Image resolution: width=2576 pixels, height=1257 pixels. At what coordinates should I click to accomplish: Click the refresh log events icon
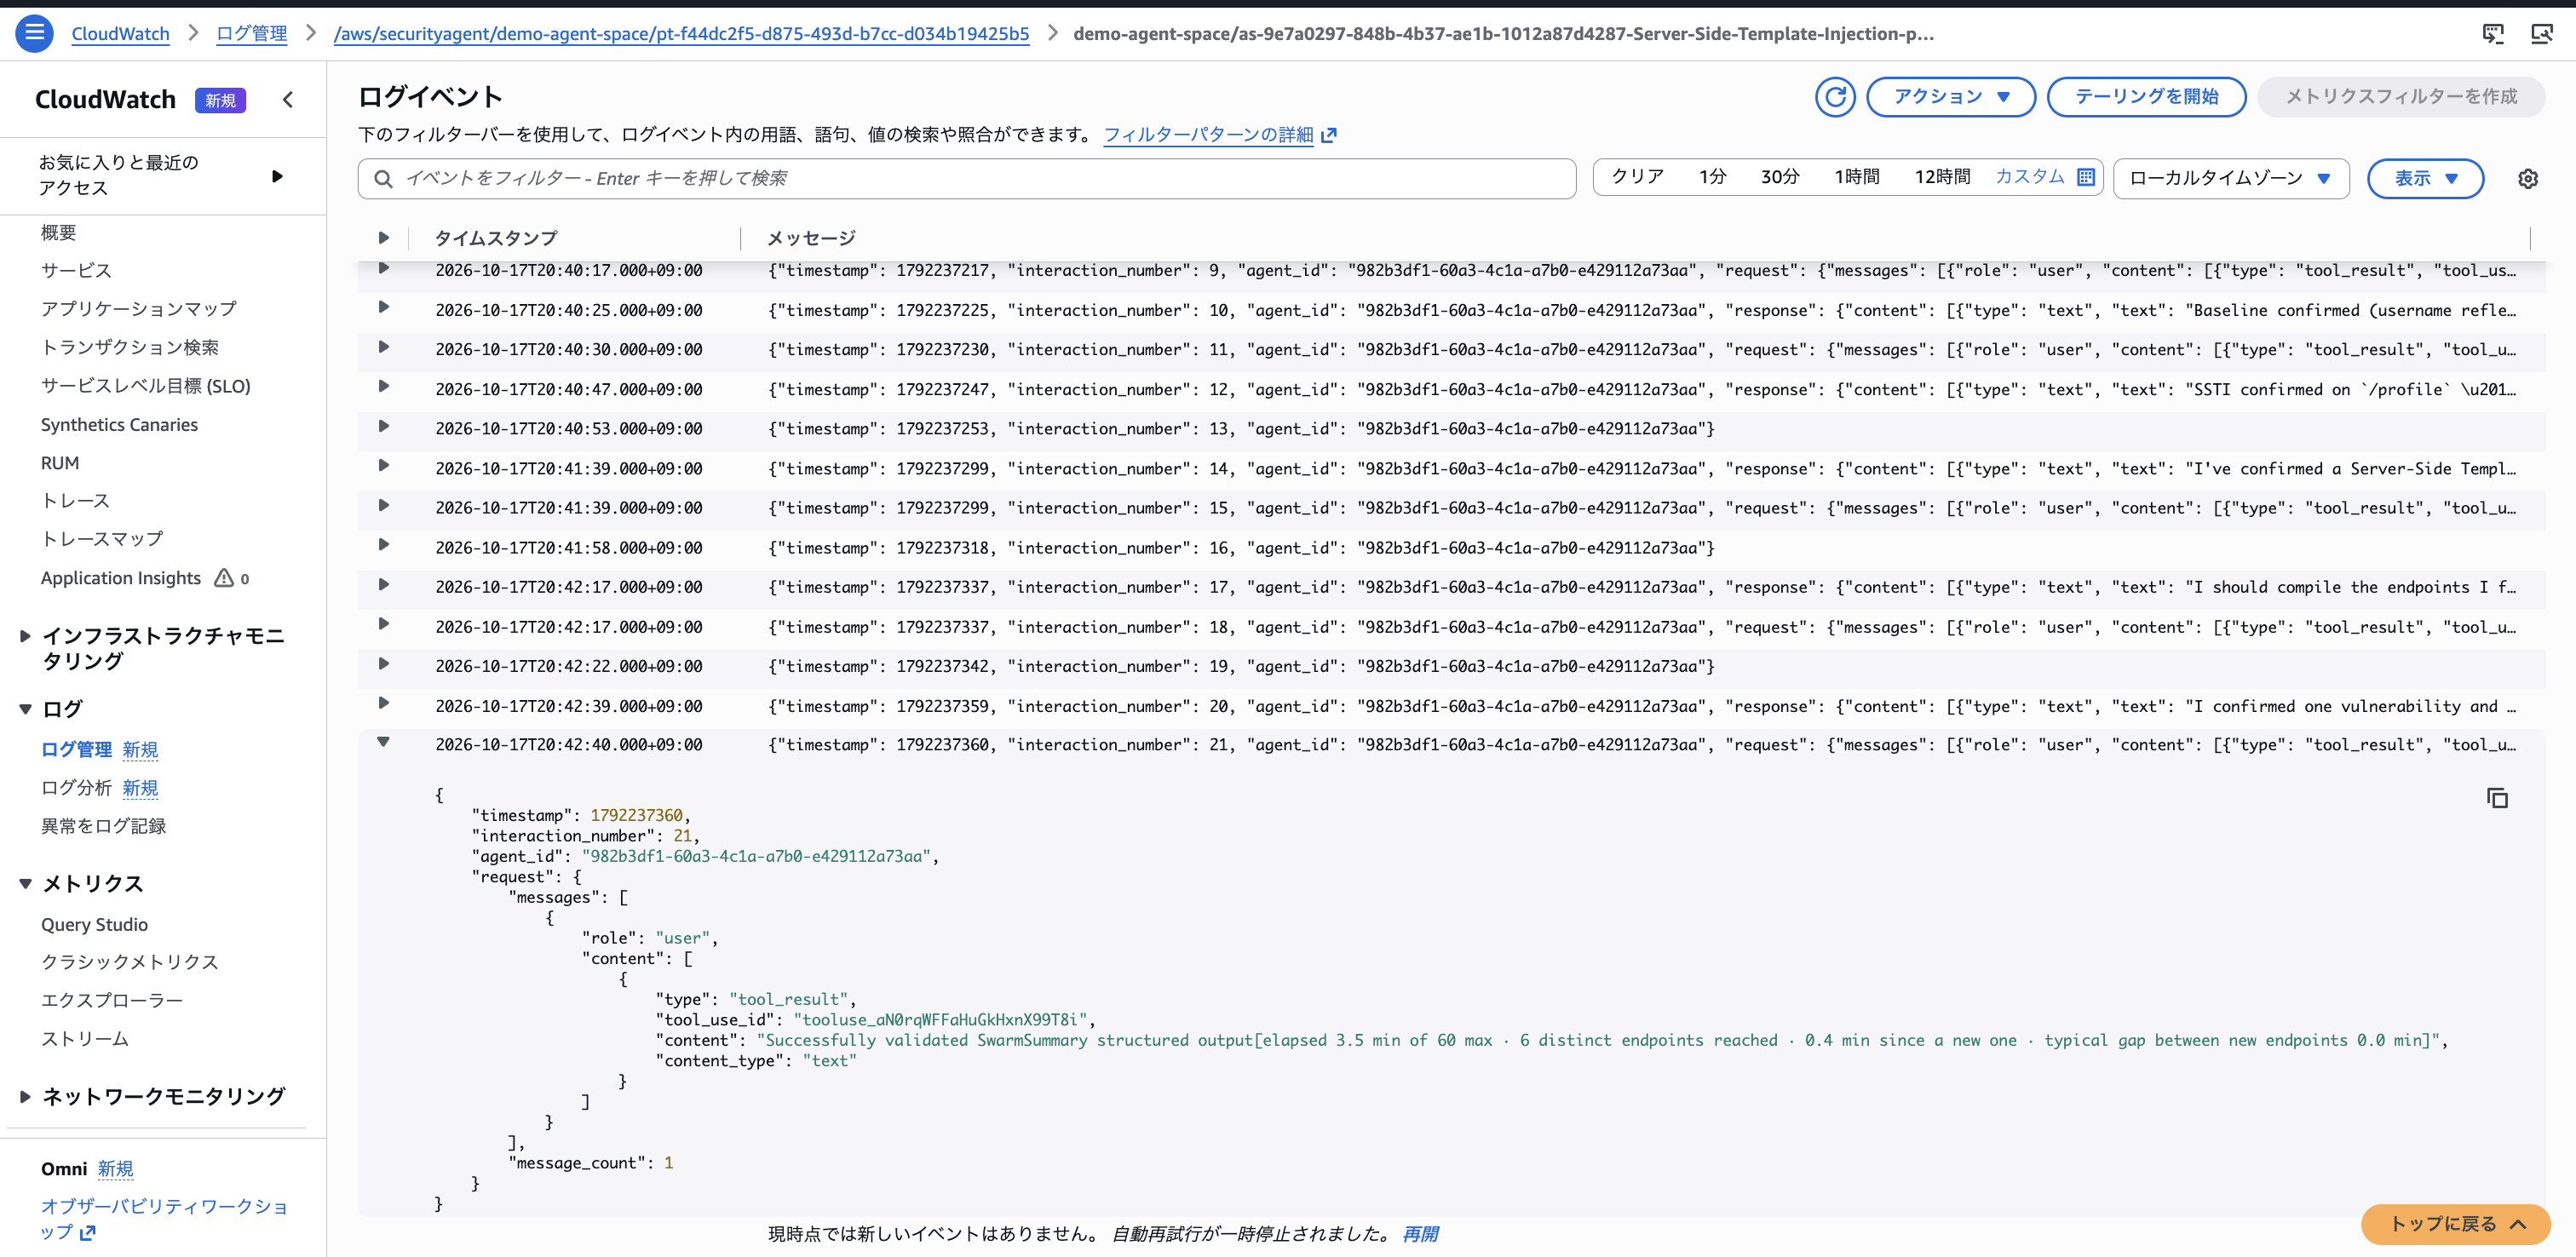click(x=1835, y=97)
